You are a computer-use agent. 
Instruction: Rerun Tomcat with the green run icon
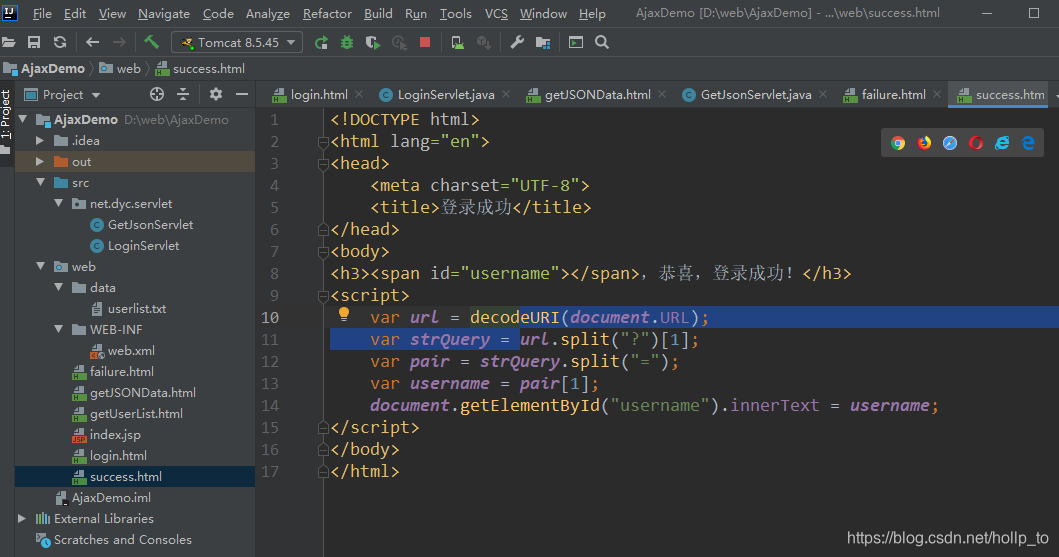tap(321, 43)
